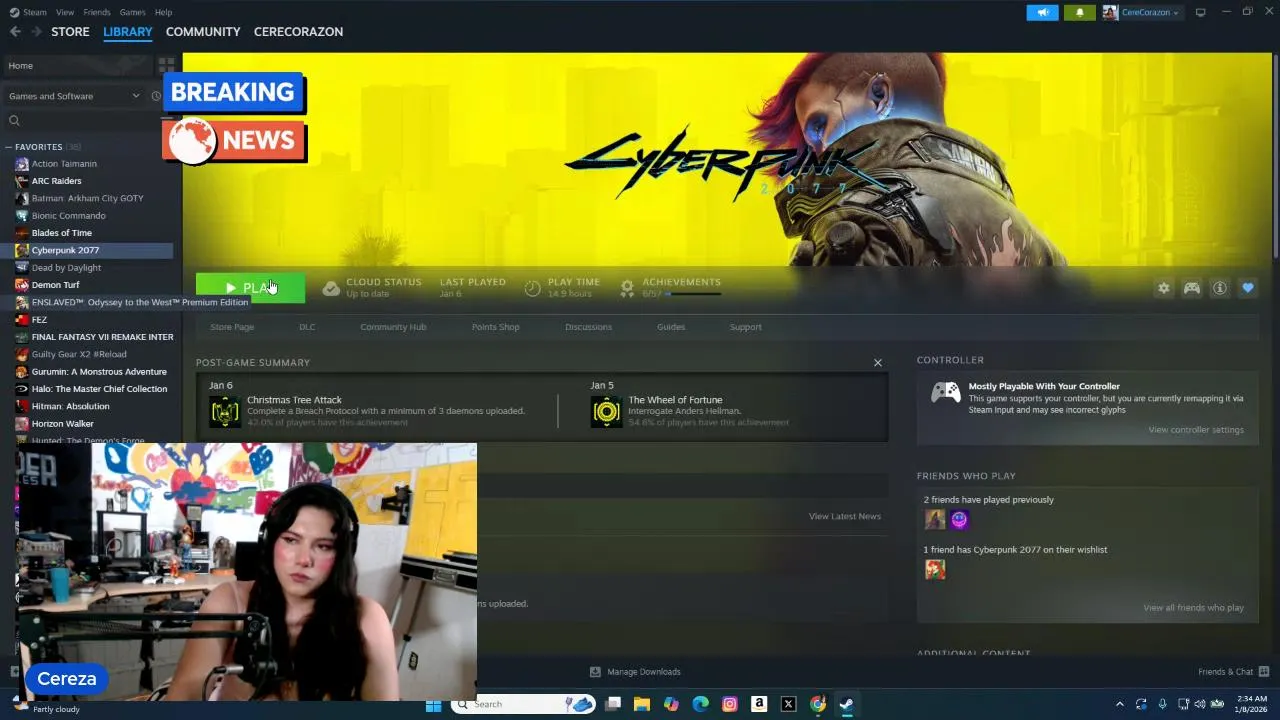Click the Home library button
Screen dimensions: 1280x720
pos(78,66)
